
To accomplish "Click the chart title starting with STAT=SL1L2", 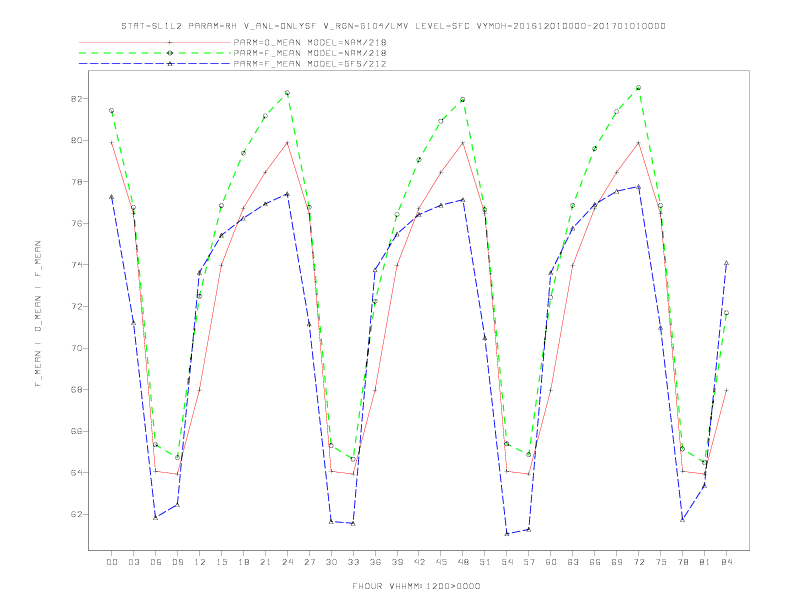I will pos(393,26).
